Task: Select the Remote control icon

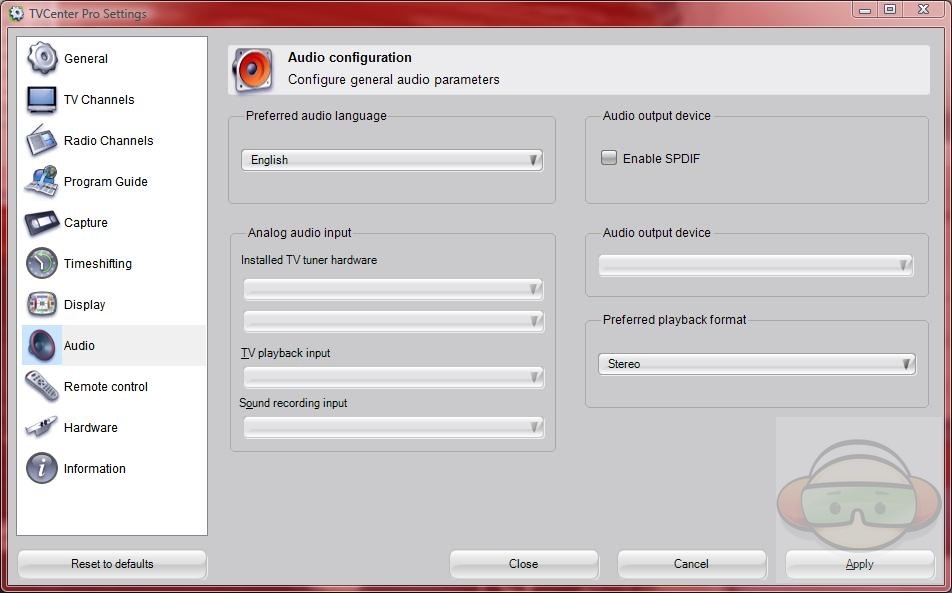Action: click(42, 386)
